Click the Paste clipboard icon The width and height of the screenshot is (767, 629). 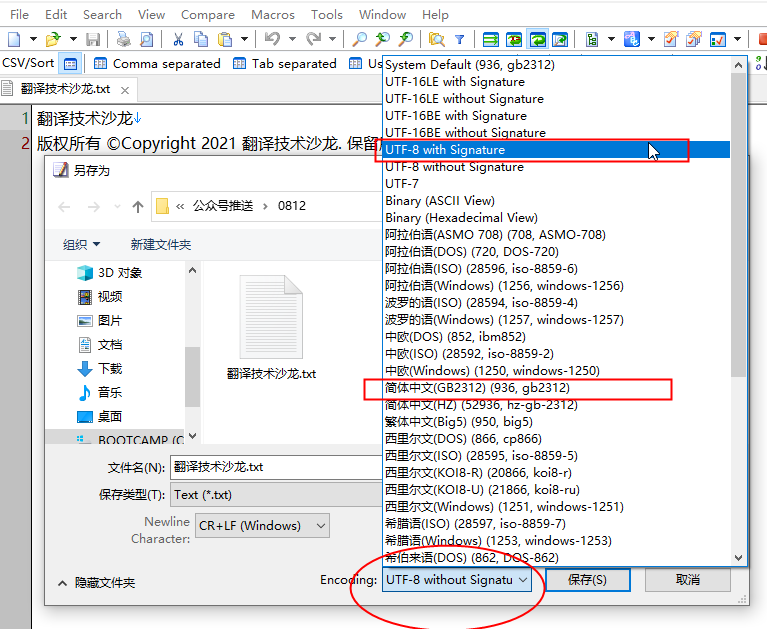click(x=225, y=39)
